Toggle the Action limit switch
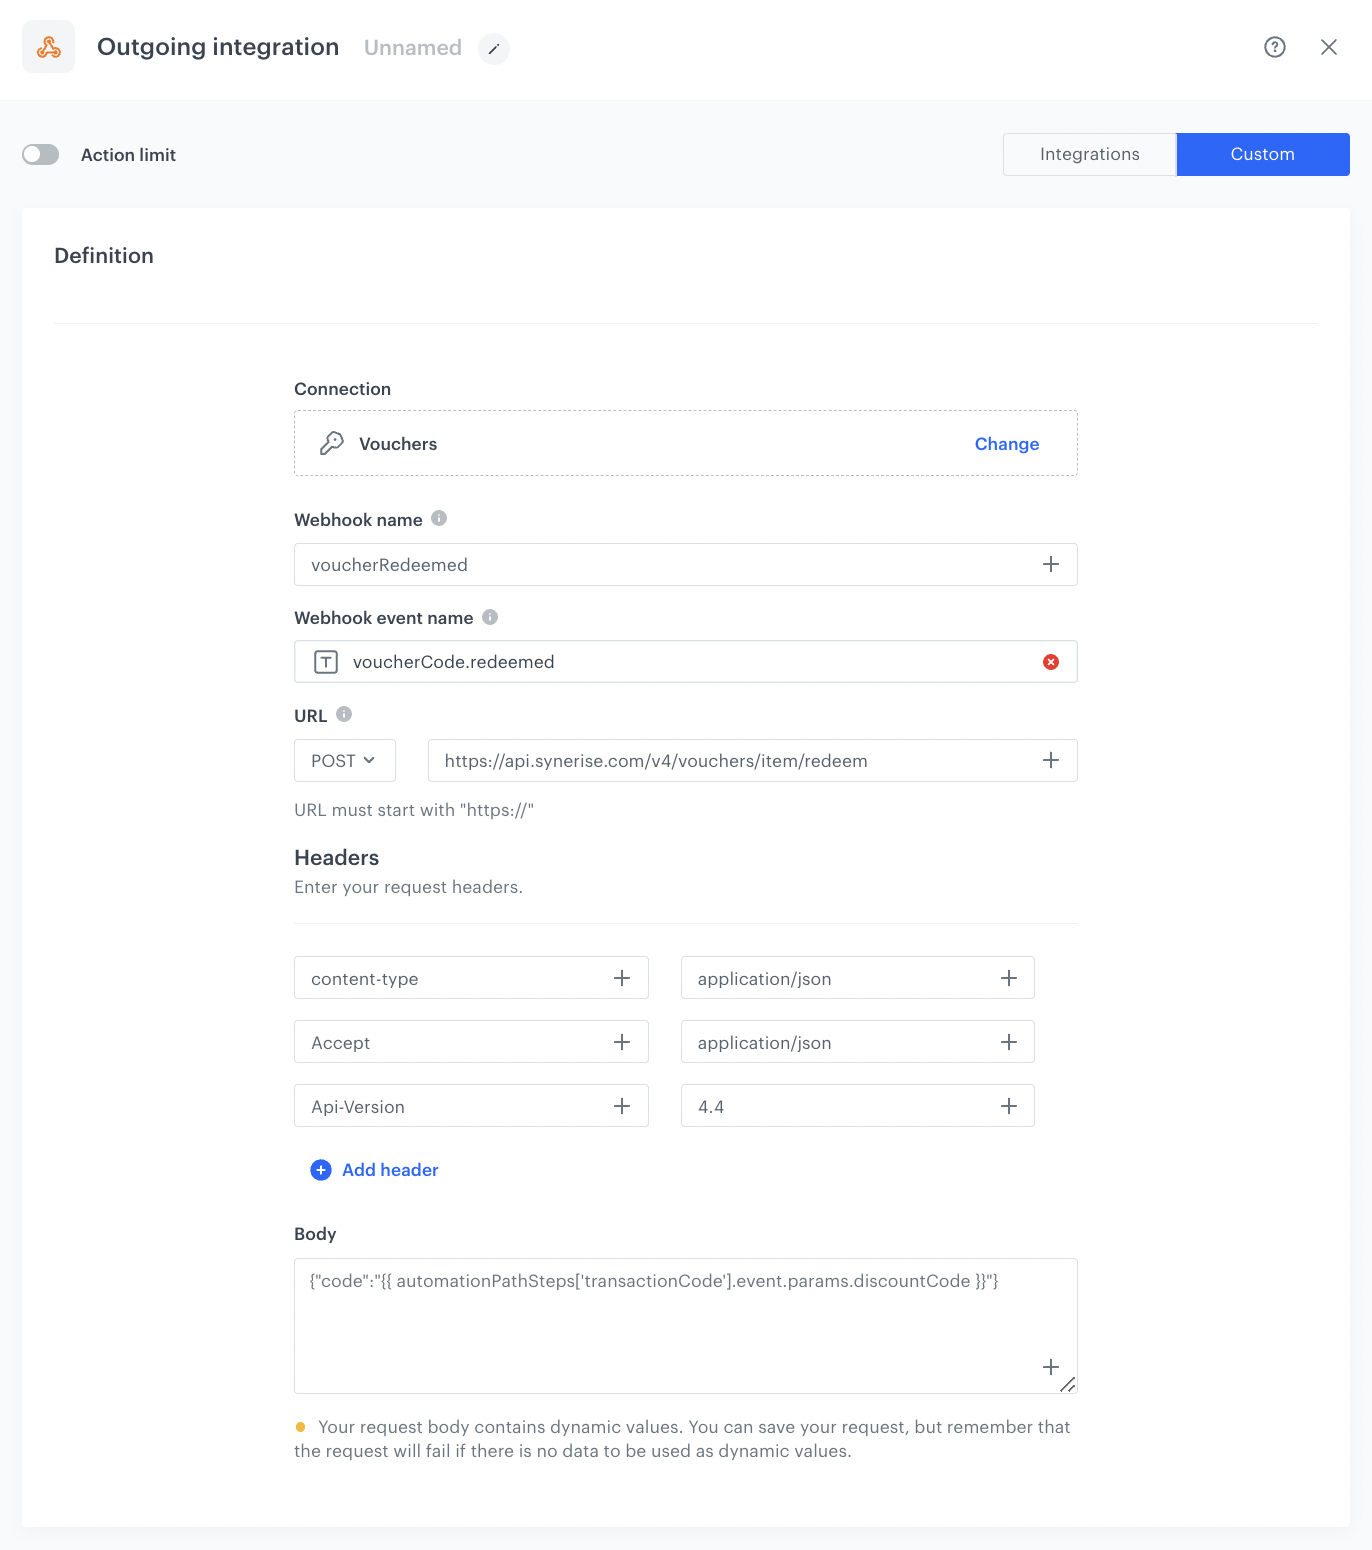The height and width of the screenshot is (1550, 1372). click(x=41, y=154)
